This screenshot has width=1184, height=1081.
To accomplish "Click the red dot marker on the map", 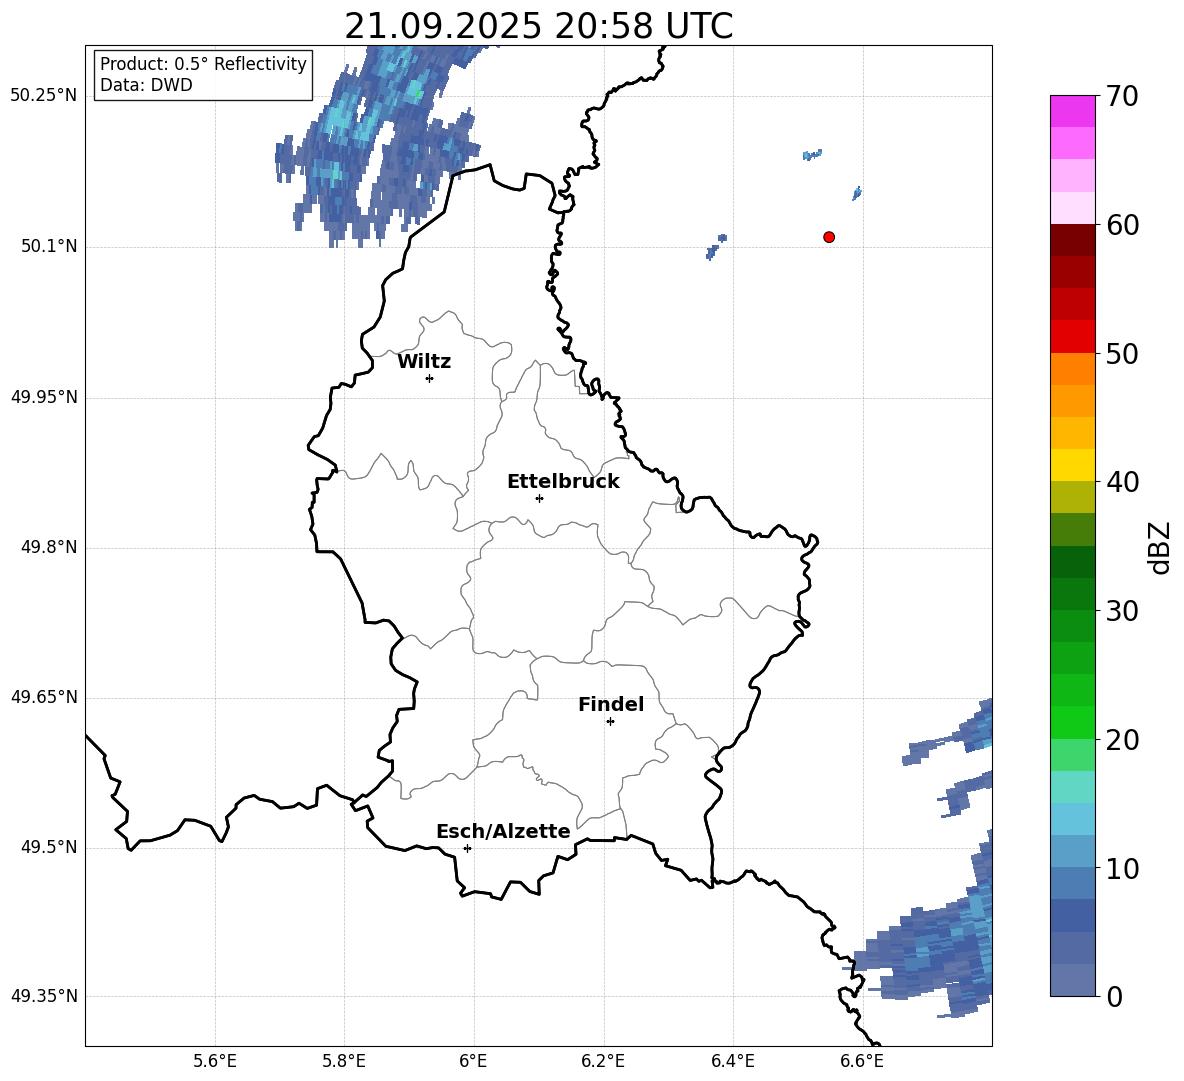I will (x=829, y=237).
